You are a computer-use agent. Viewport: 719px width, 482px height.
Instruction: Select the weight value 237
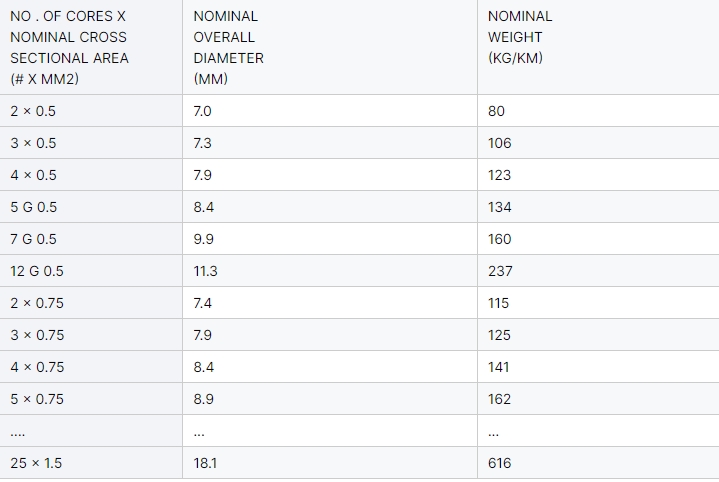(x=500, y=271)
